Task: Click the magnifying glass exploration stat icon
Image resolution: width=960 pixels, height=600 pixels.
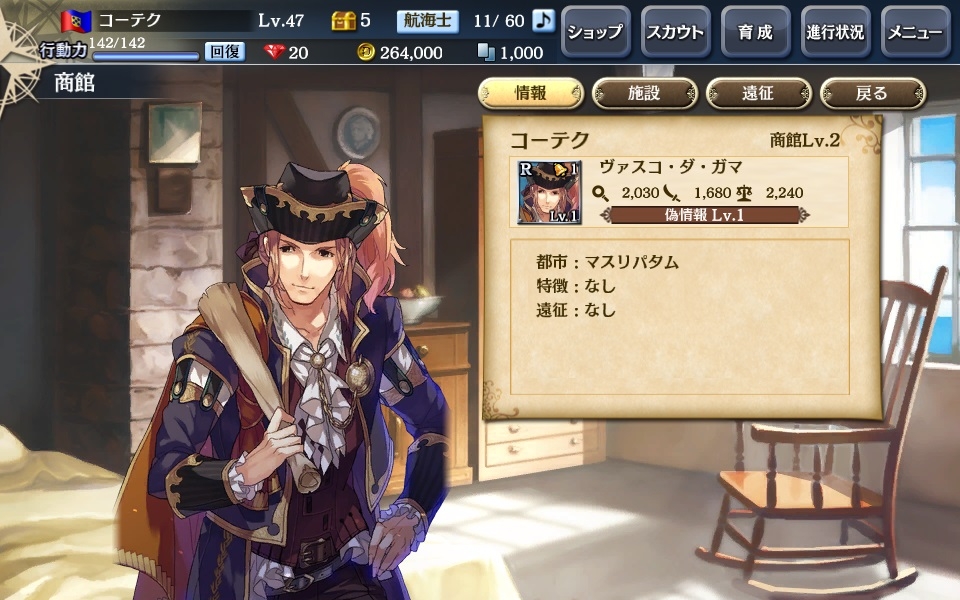Action: coord(600,193)
